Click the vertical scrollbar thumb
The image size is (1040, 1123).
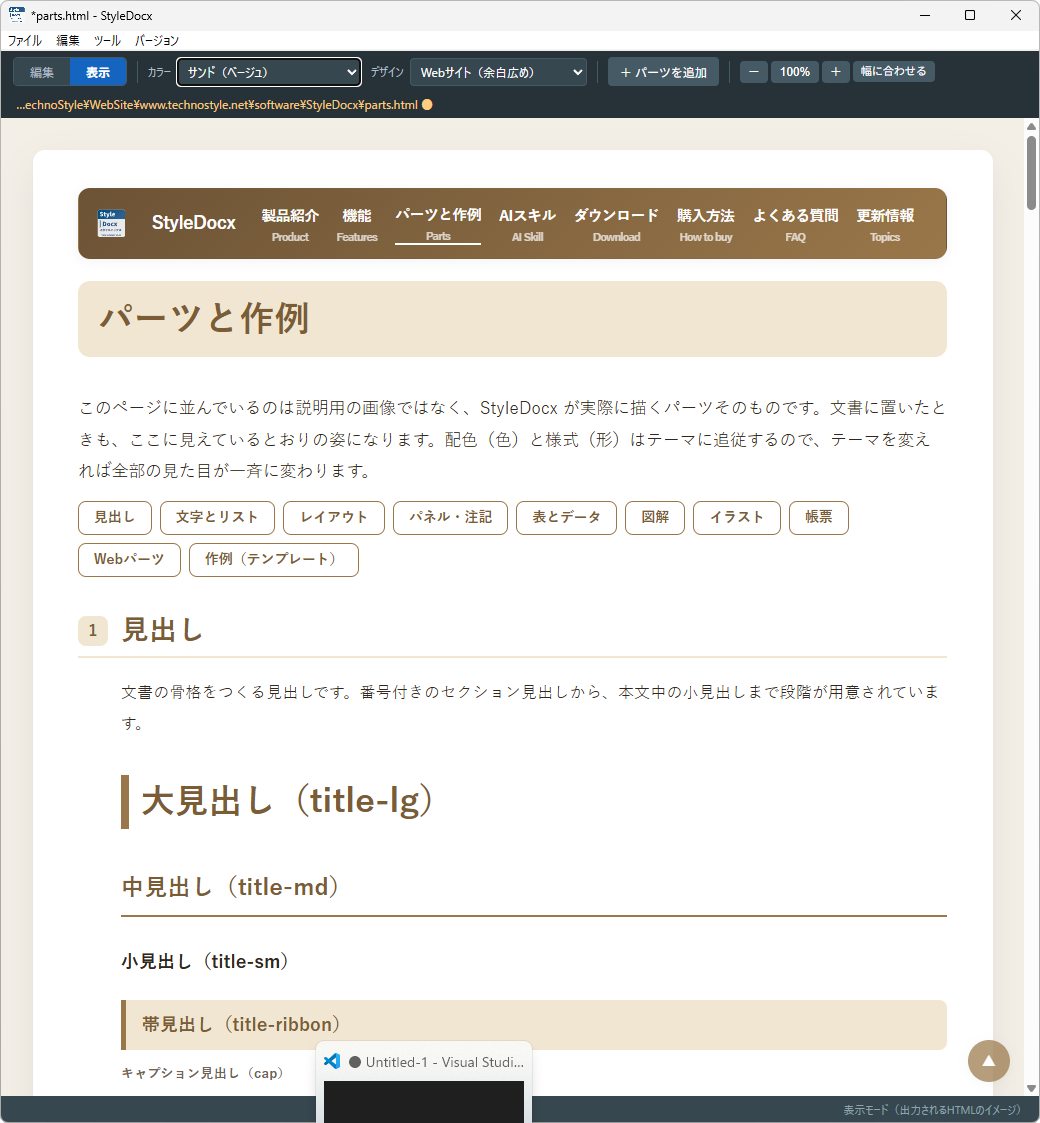[x=1031, y=173]
